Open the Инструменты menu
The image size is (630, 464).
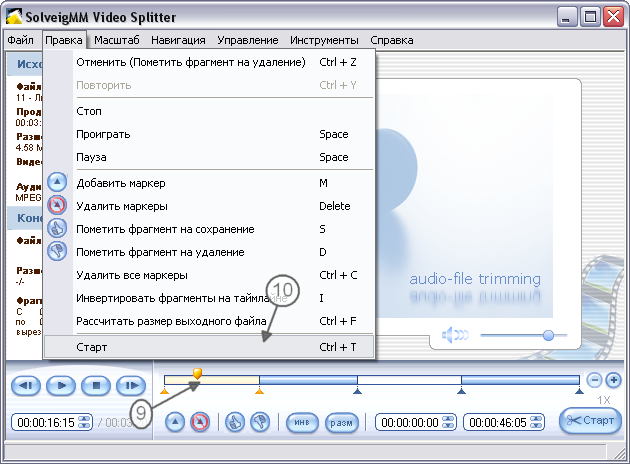tap(324, 40)
